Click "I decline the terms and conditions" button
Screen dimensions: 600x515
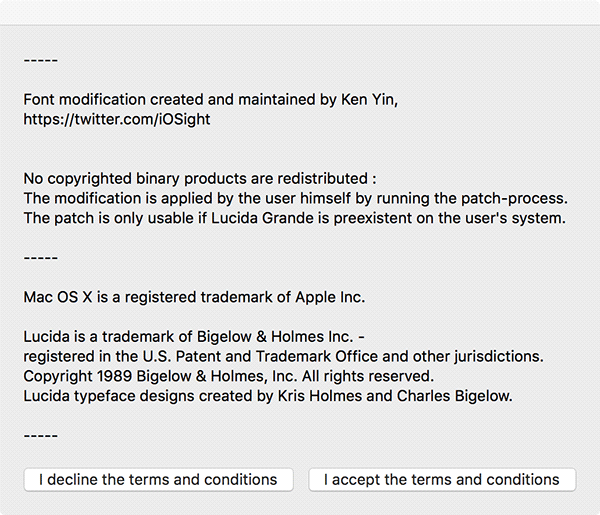click(158, 480)
